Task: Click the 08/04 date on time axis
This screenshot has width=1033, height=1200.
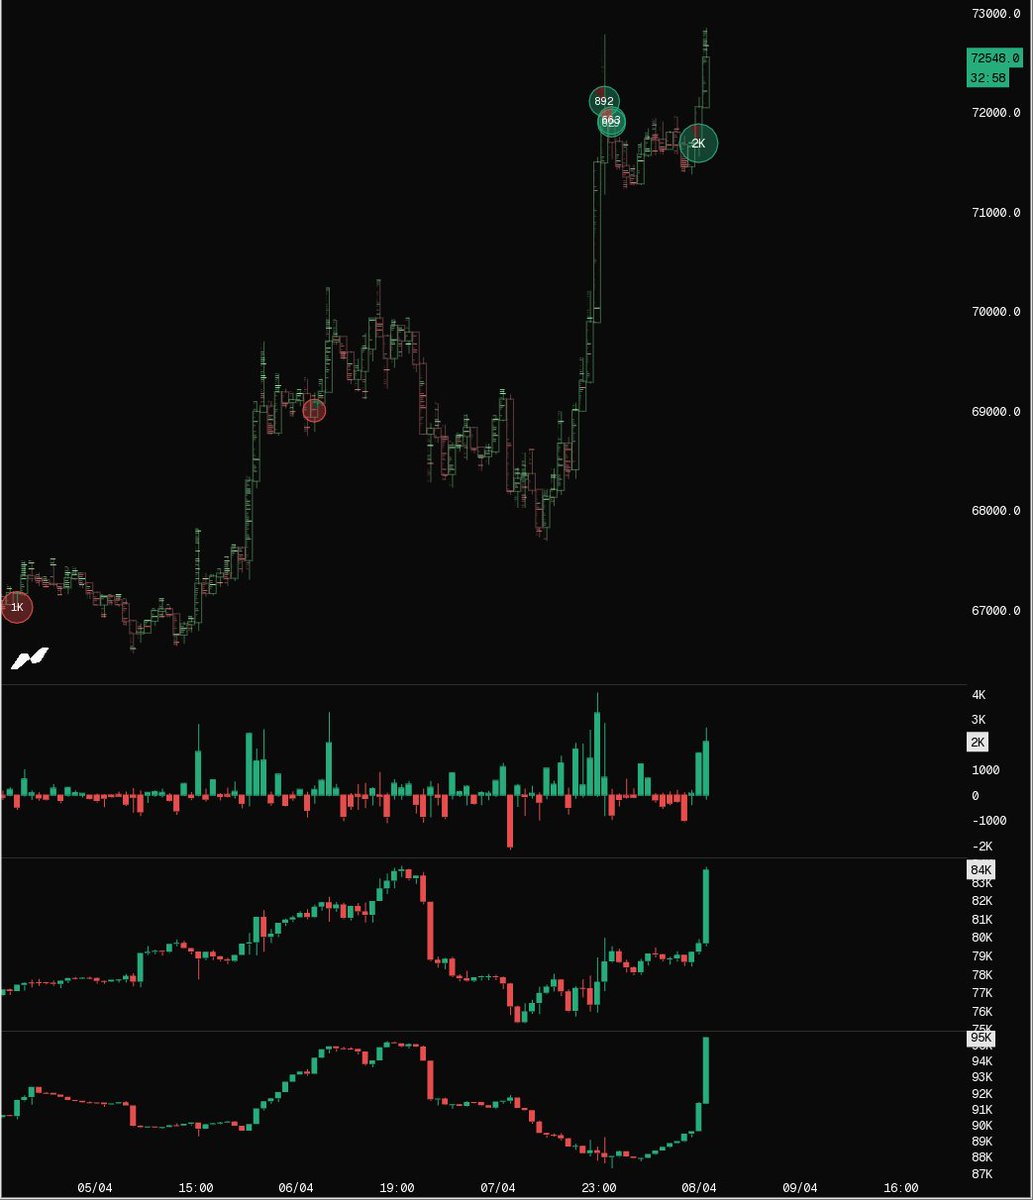Action: pyautogui.click(x=699, y=1188)
